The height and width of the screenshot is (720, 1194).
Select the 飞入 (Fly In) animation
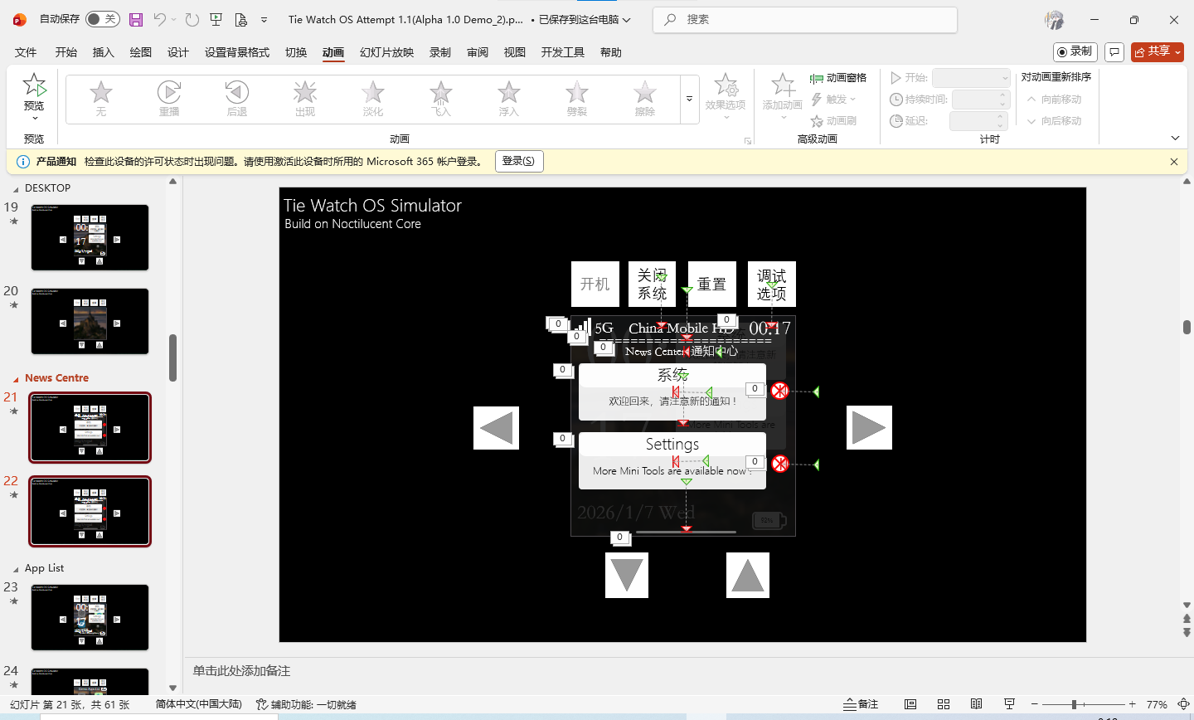[x=440, y=97]
